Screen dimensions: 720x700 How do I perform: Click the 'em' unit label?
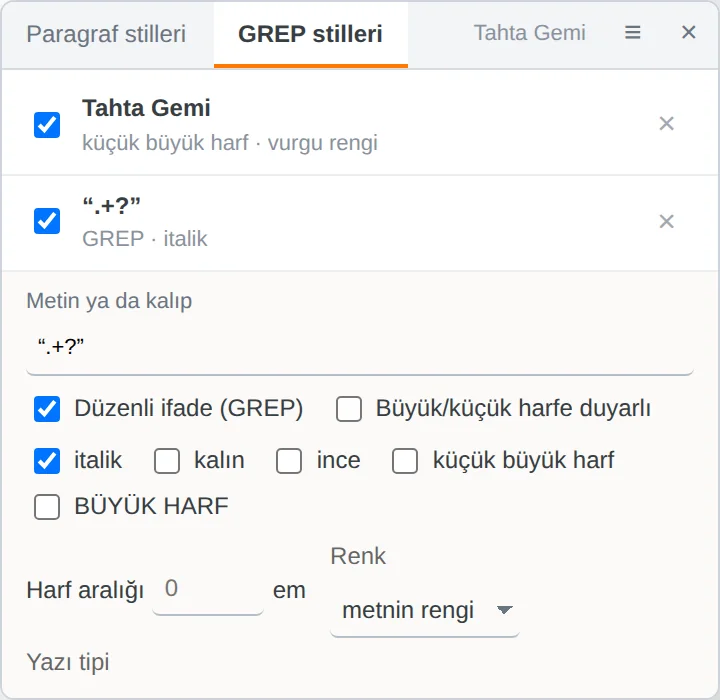pyautogui.click(x=289, y=591)
